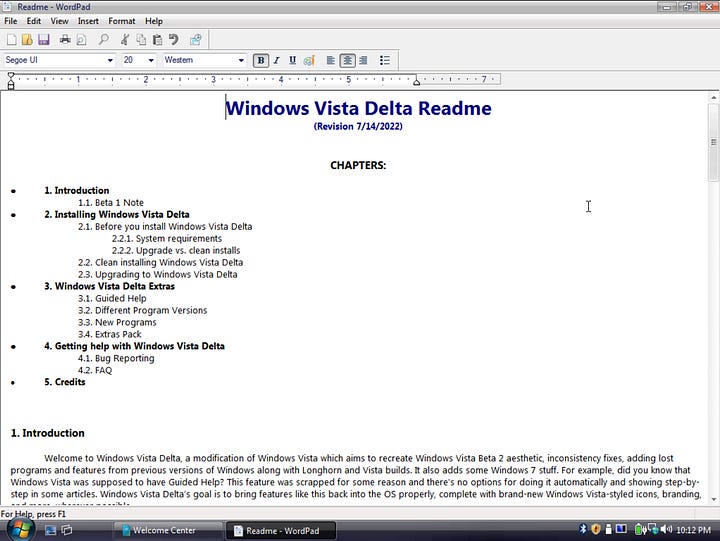
Task: Paste from clipboard with the Paste icon
Action: pyautogui.click(x=157, y=39)
